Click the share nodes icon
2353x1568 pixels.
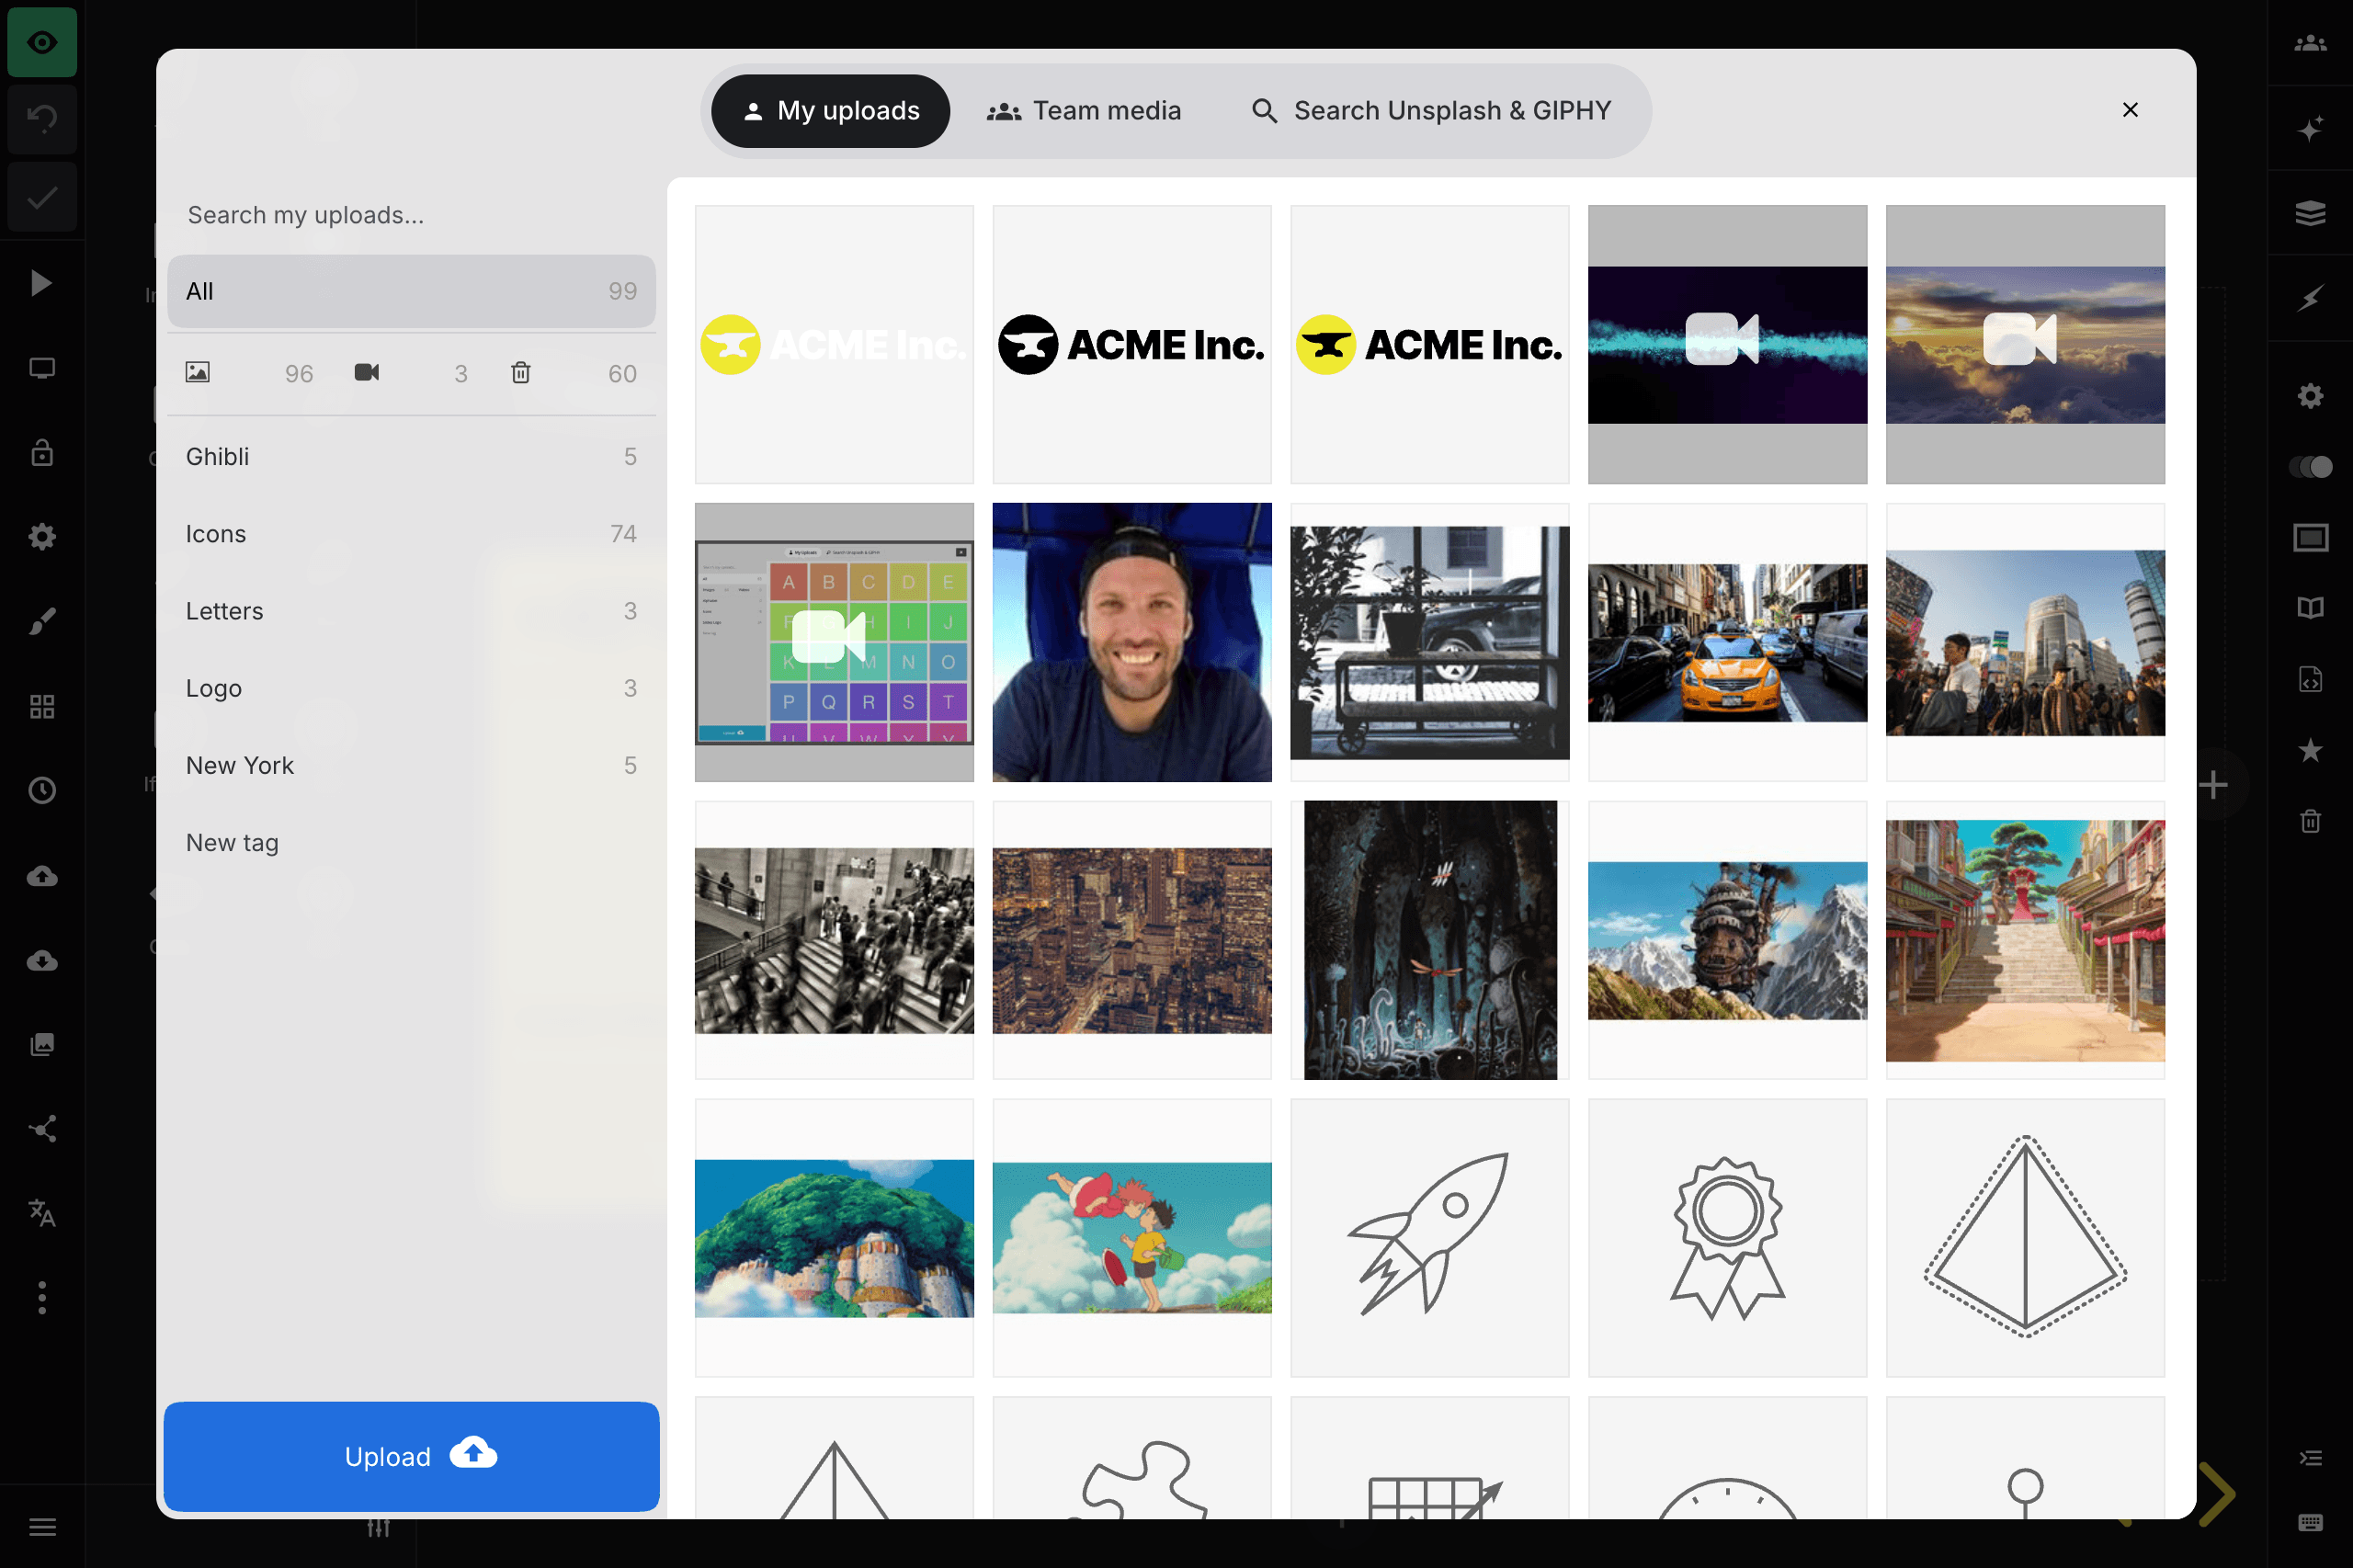pyautogui.click(x=41, y=1129)
